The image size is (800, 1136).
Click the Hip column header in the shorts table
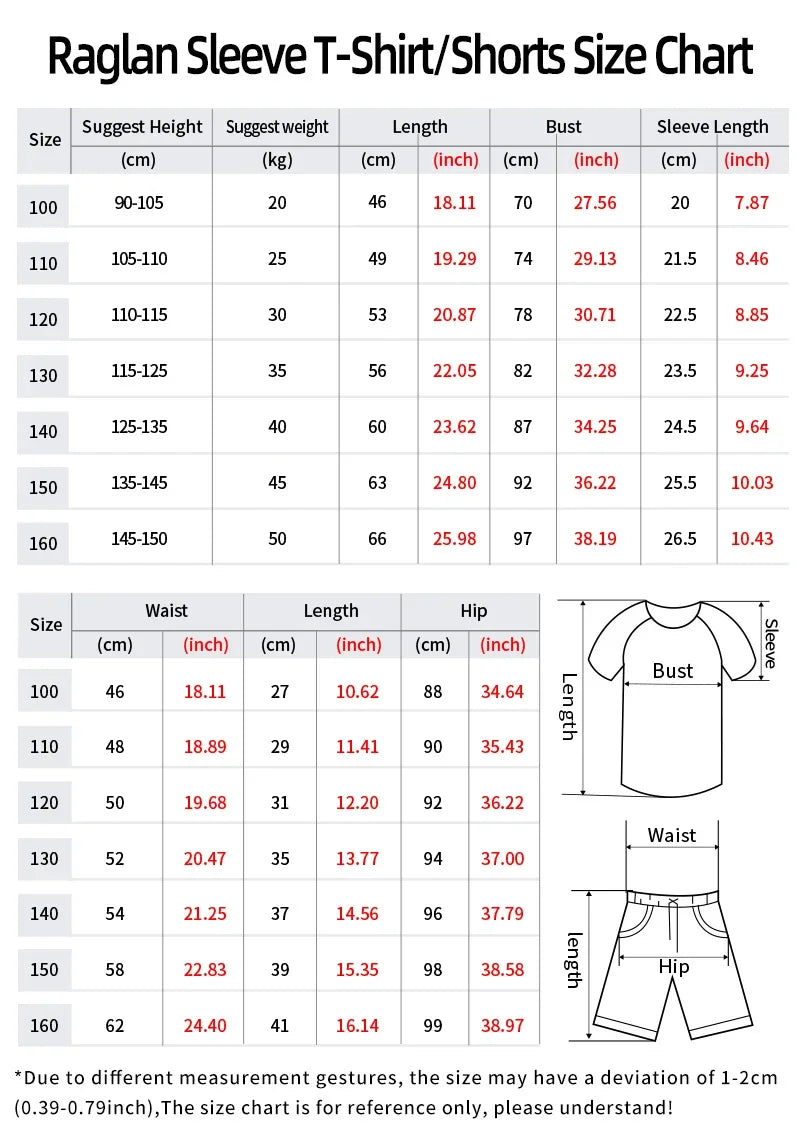pos(474,611)
